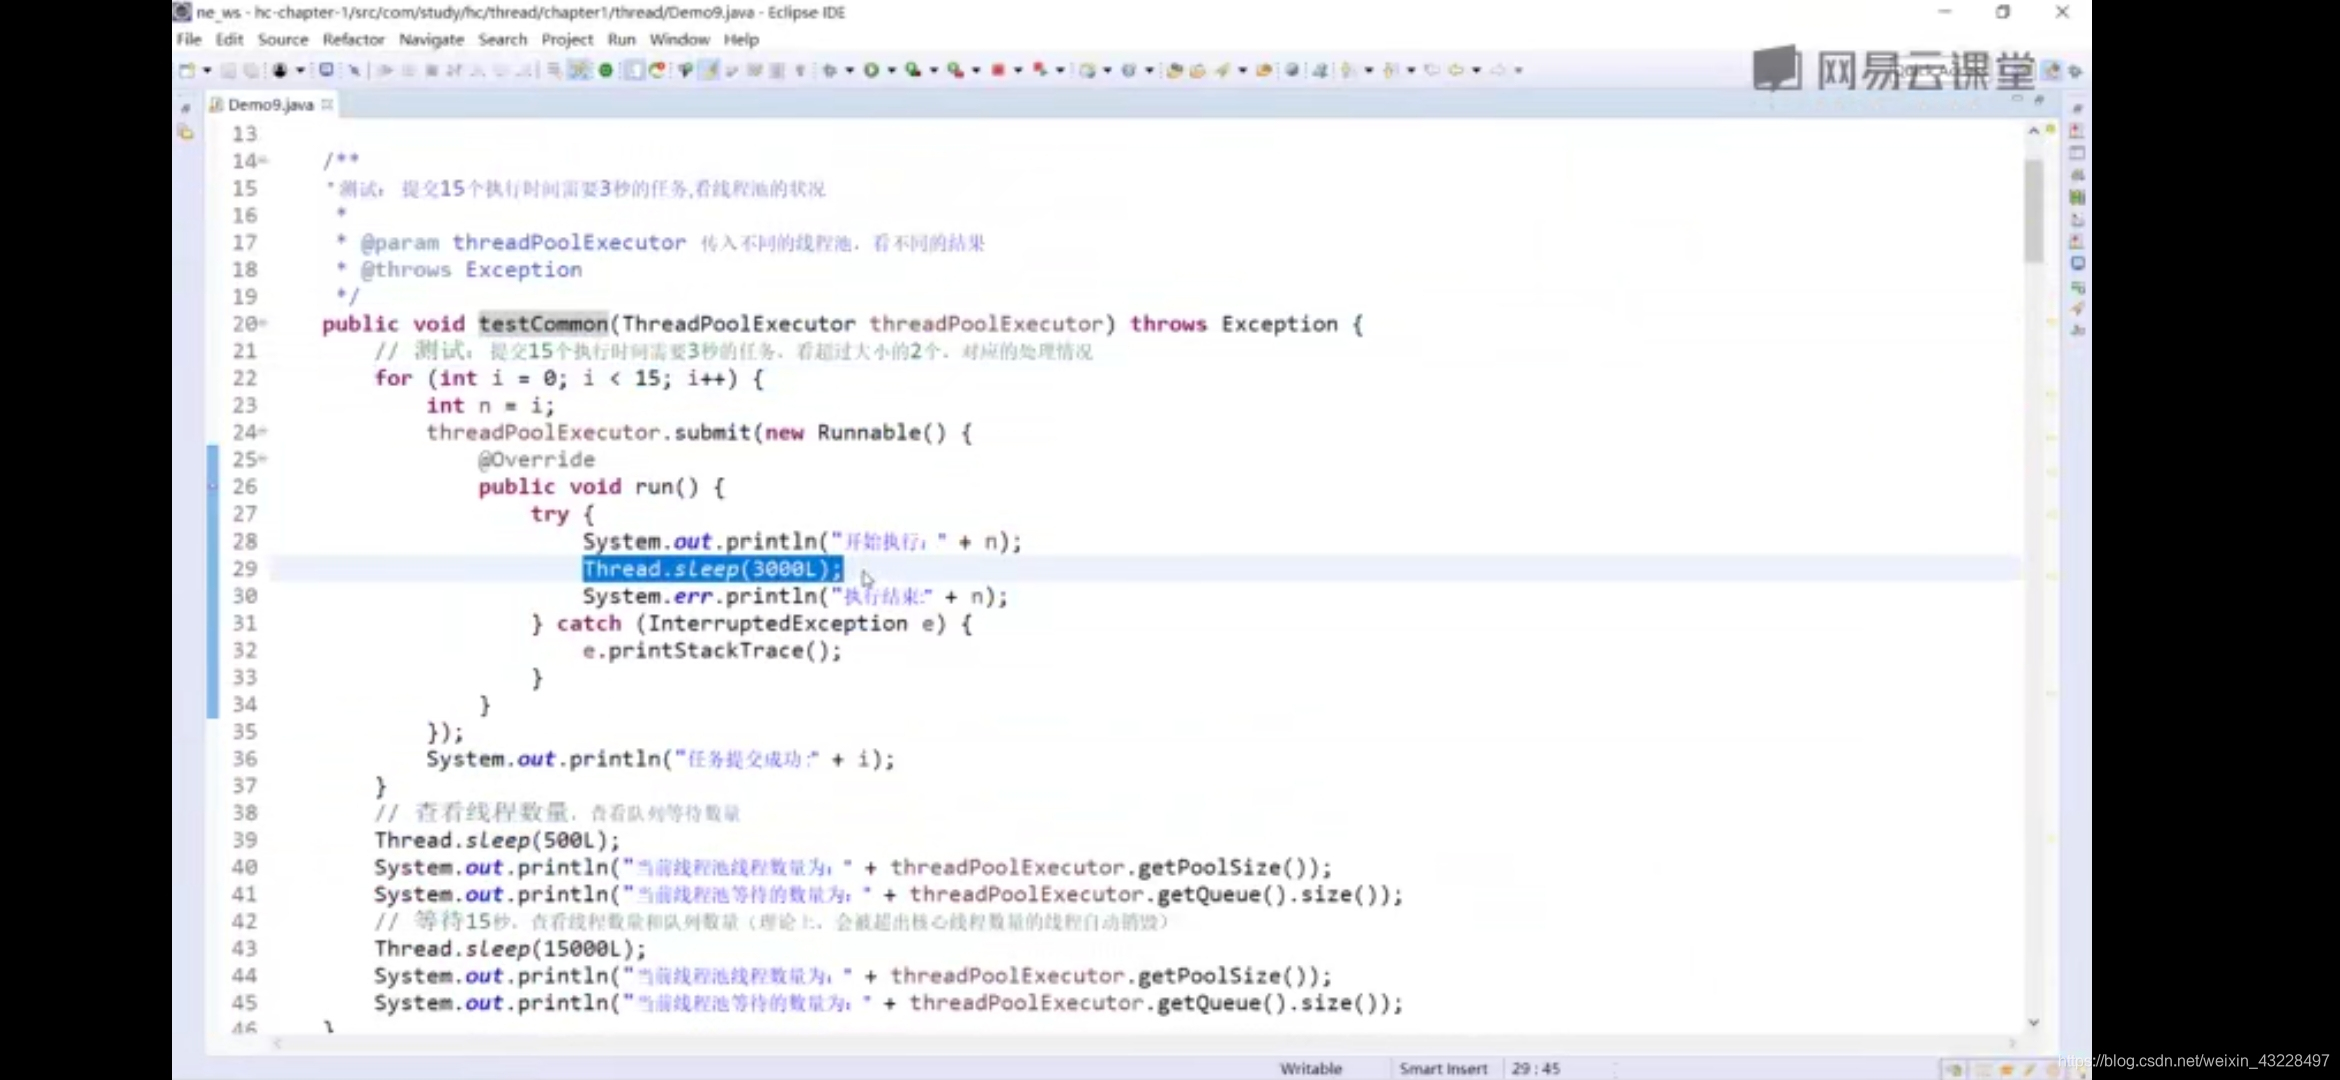The height and width of the screenshot is (1080, 2340).
Task: Expand the Next Annotation dropdown arrow
Action: click(x=1369, y=70)
